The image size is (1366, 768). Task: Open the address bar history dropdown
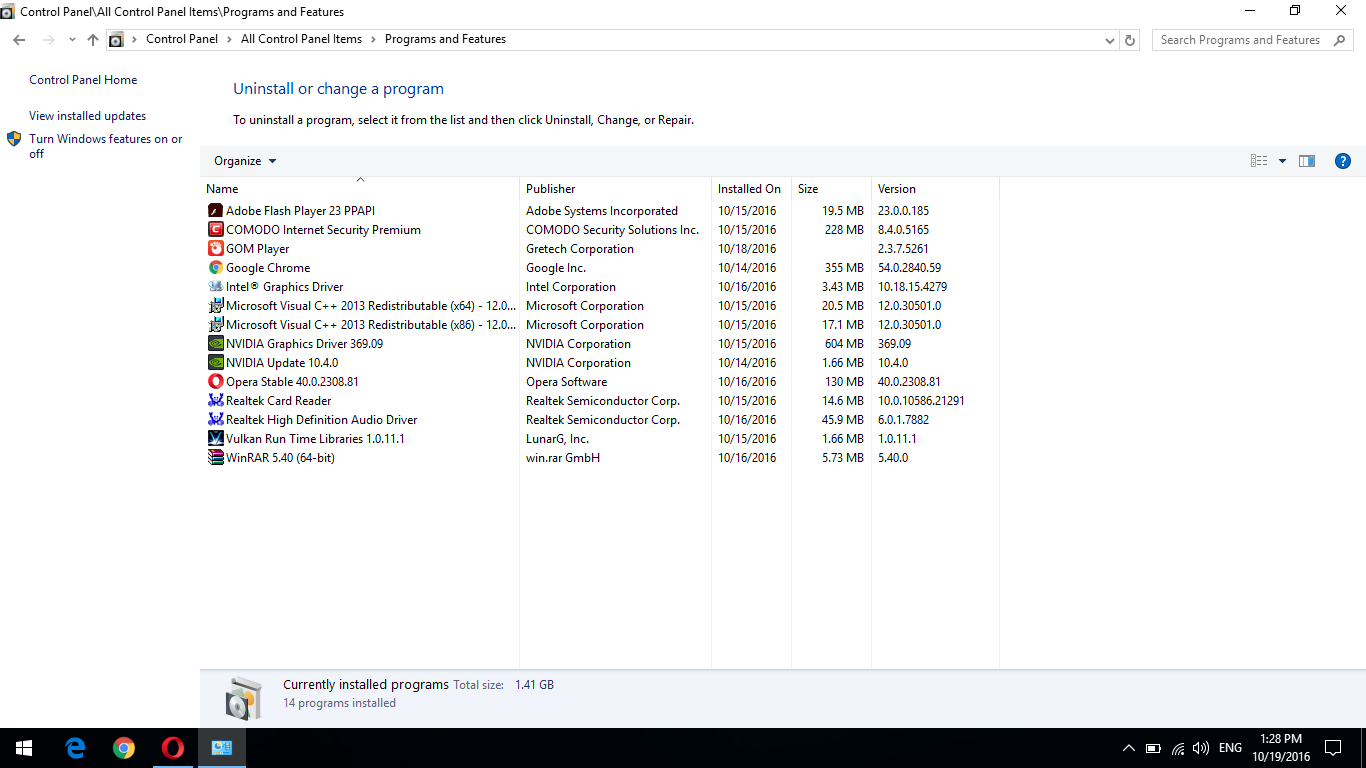[x=1110, y=40]
